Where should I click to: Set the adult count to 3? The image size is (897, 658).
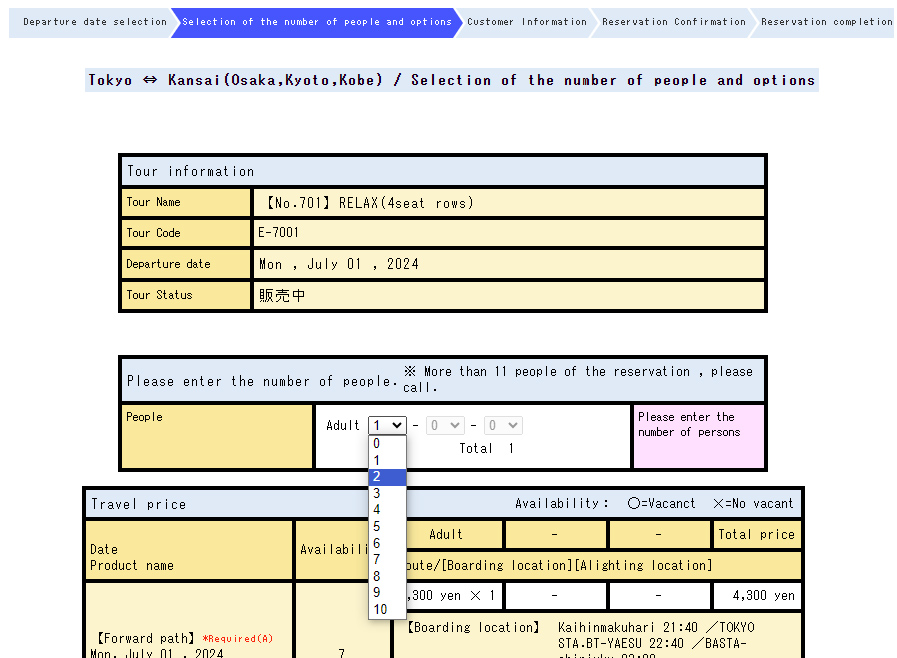coord(386,494)
